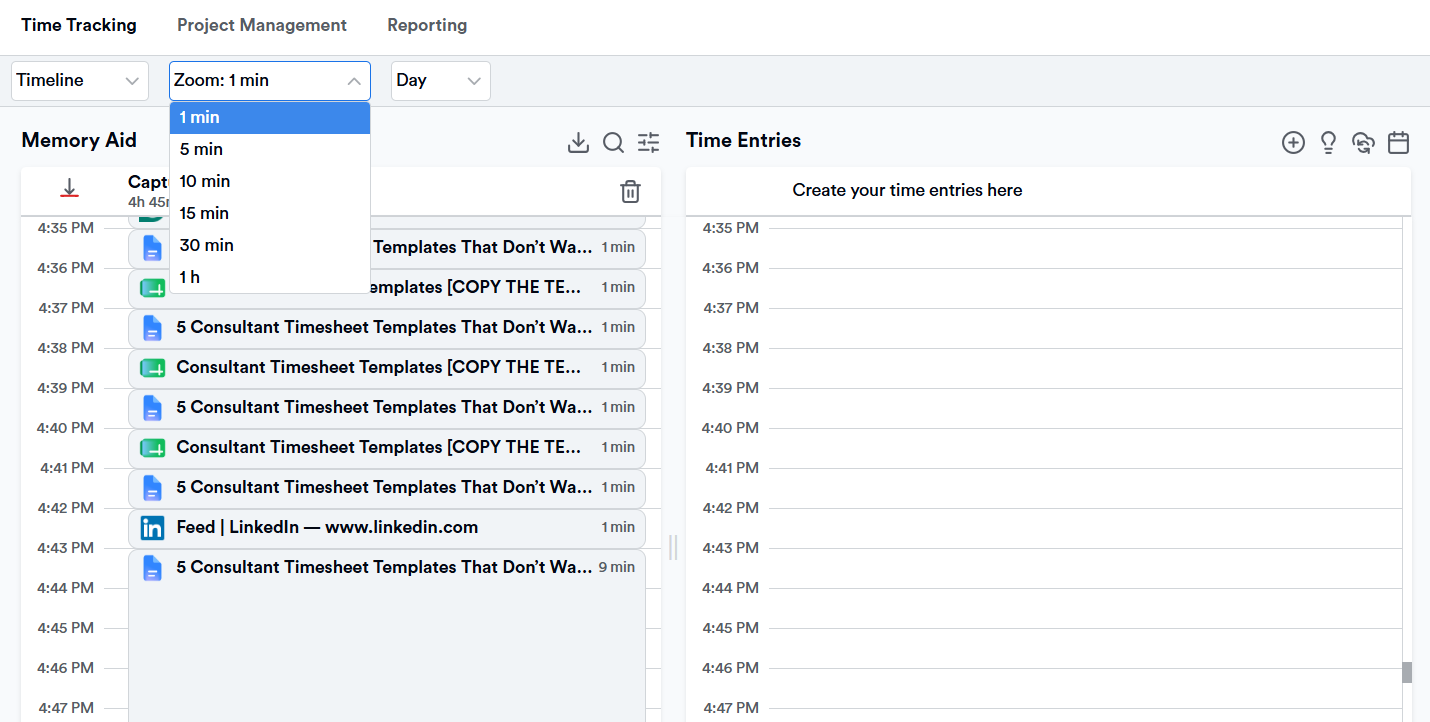Select 5 min zoom option
The height and width of the screenshot is (722, 1430).
[x=270, y=149]
